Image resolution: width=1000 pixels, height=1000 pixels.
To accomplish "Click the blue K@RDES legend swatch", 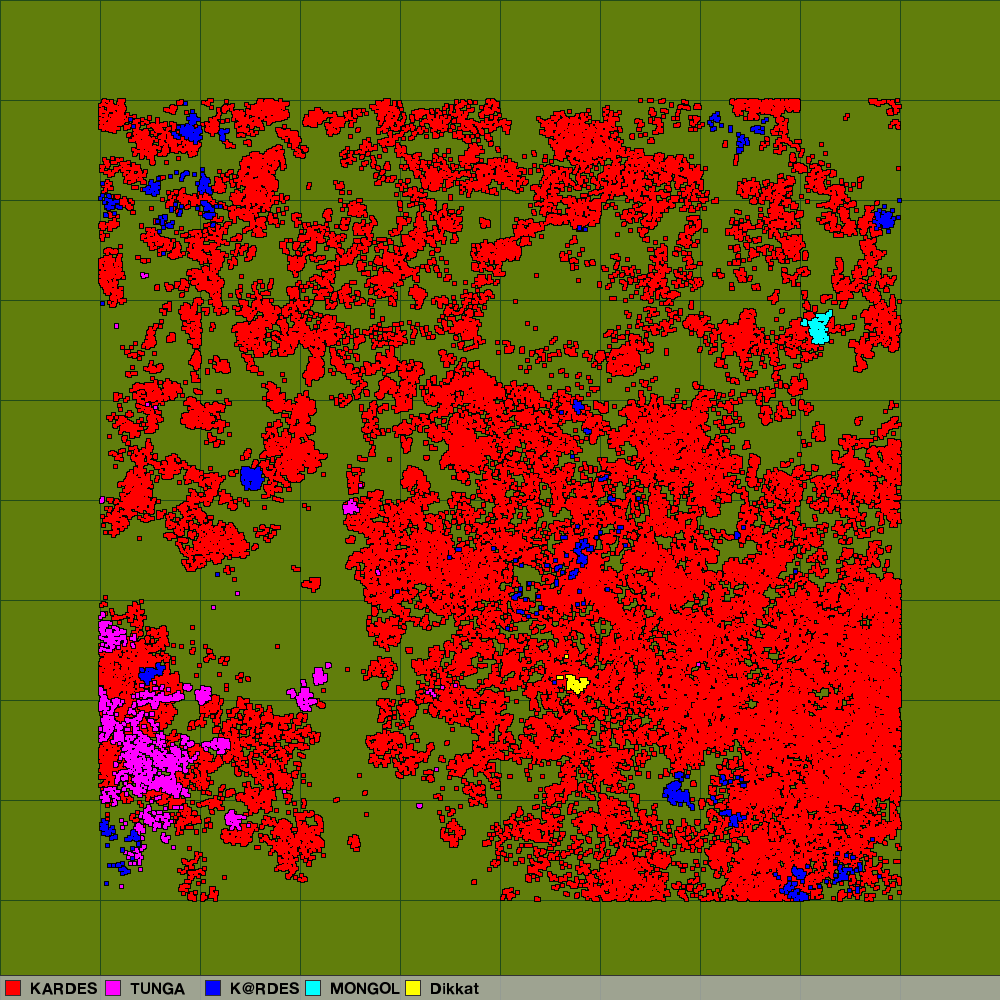I will pos(213,988).
